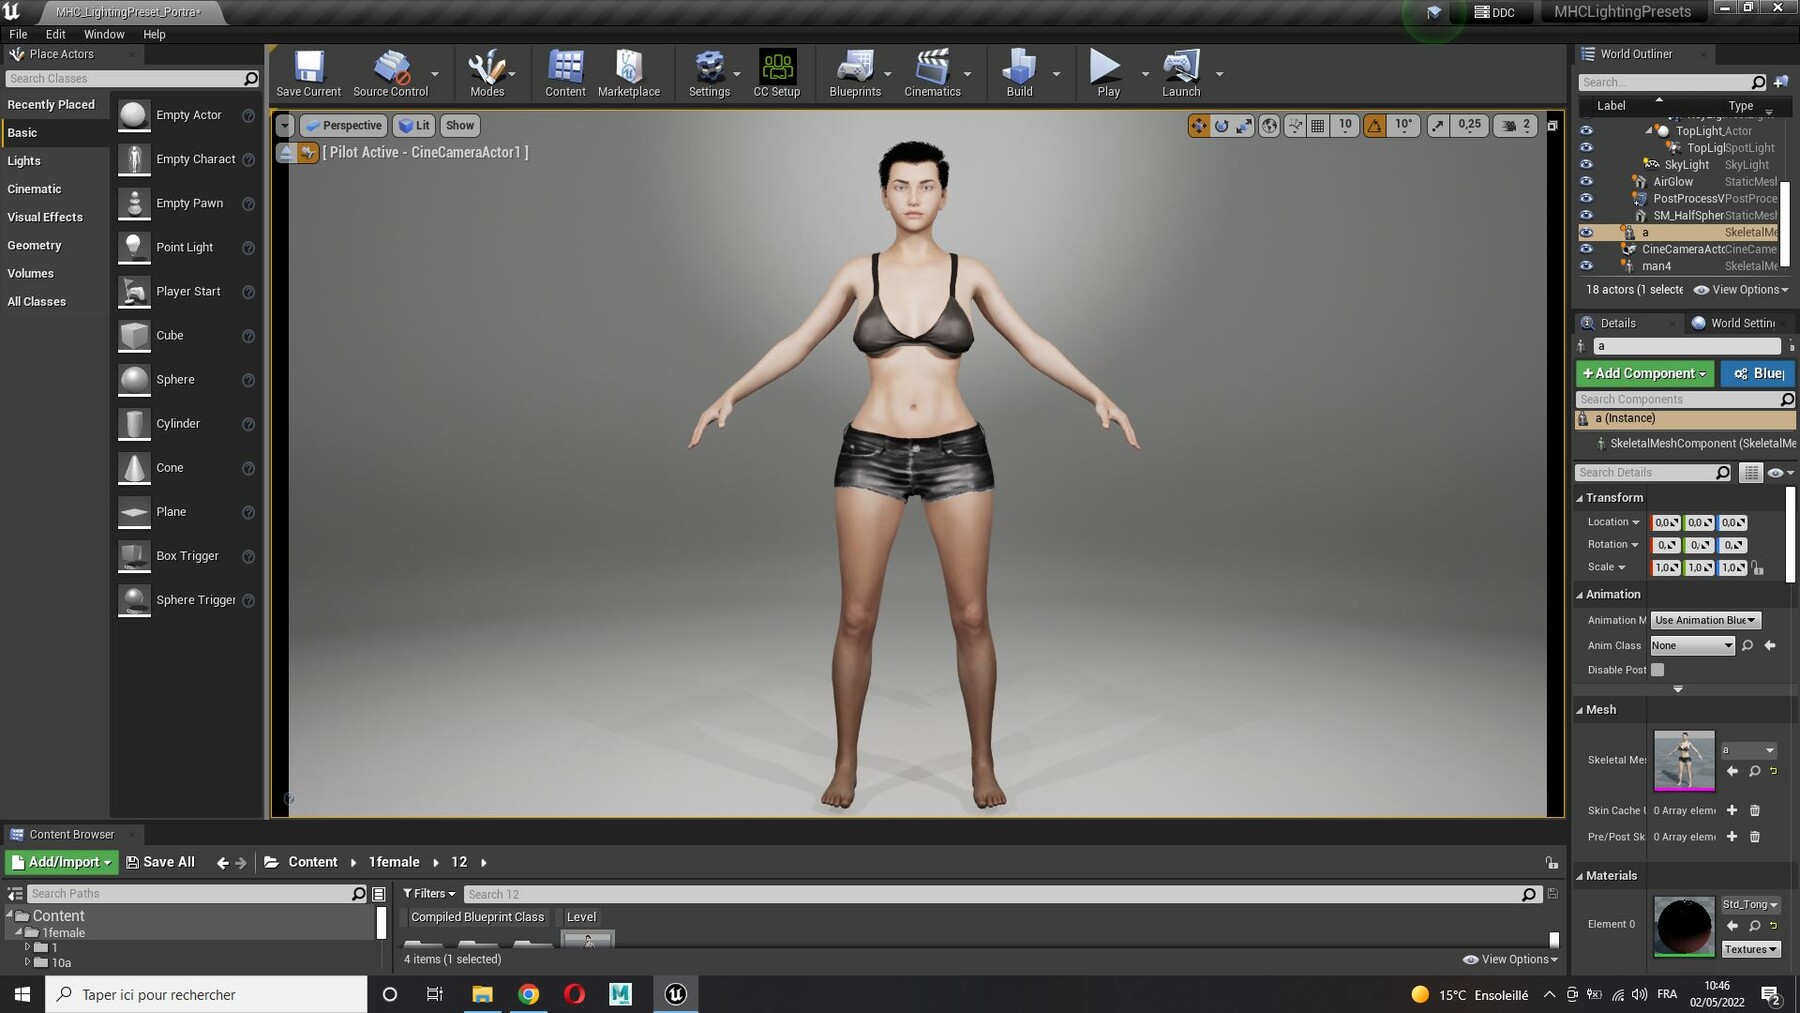This screenshot has width=1800, height=1013.
Task: Pick the Player Start actor icon
Action: (x=134, y=292)
